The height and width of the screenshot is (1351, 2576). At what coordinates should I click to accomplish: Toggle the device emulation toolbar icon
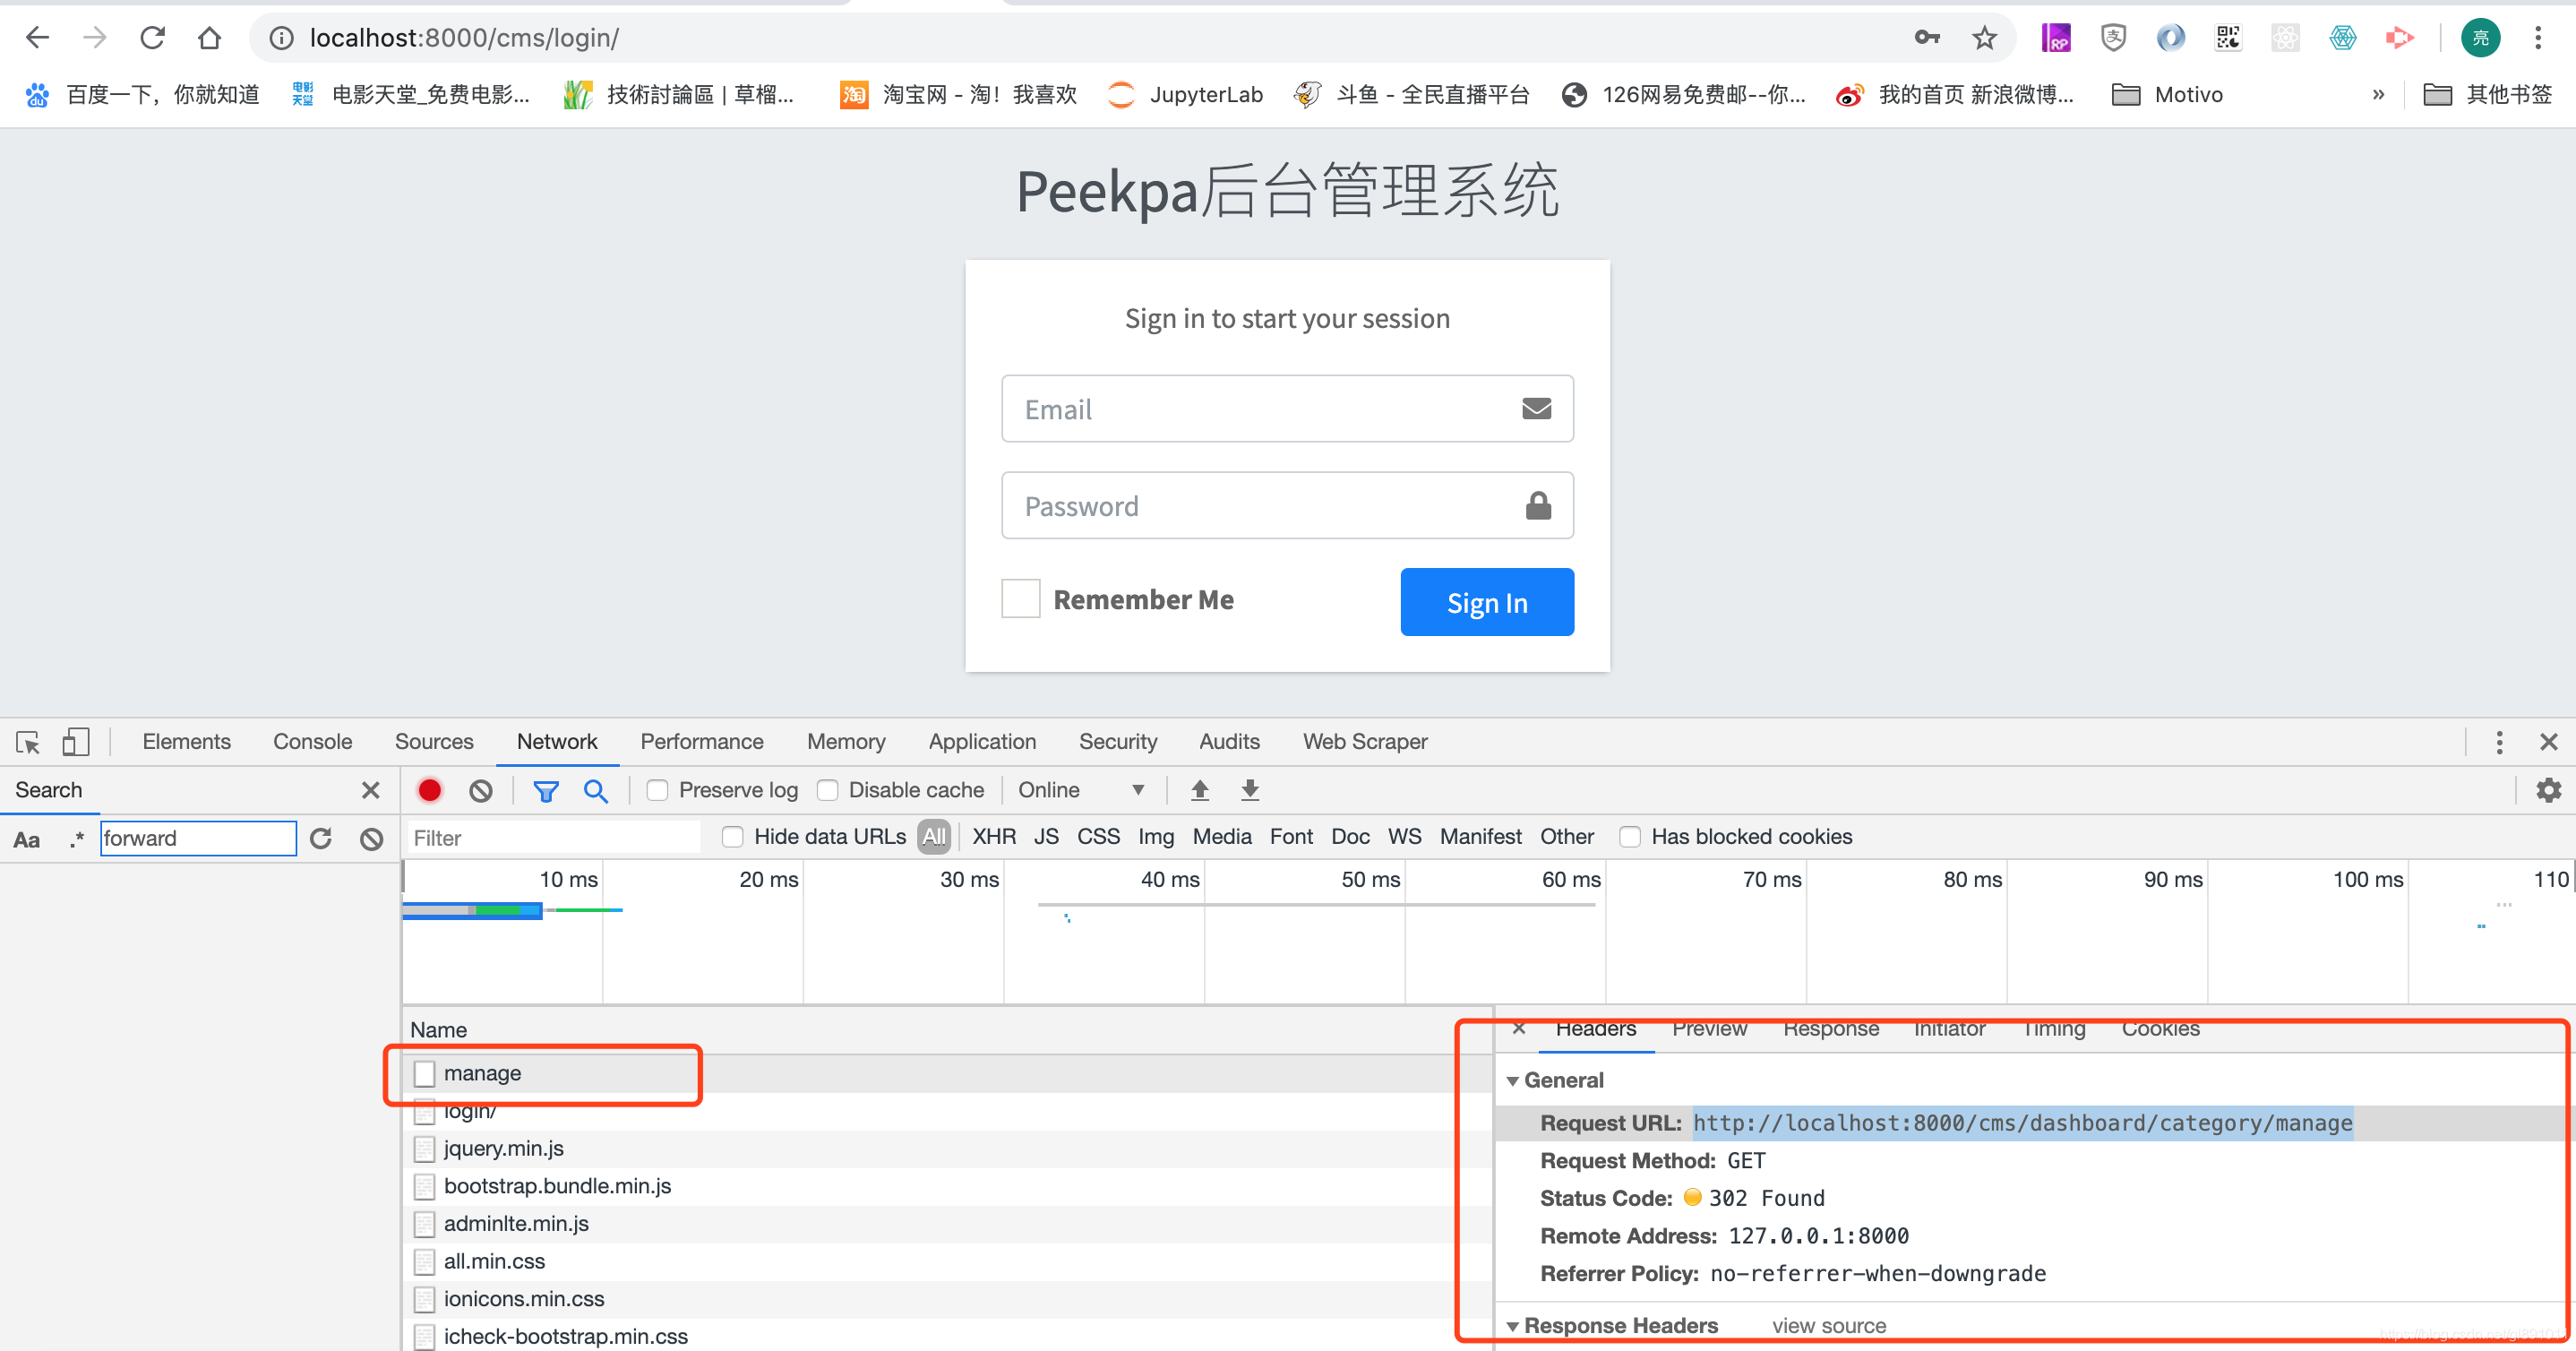pyautogui.click(x=75, y=741)
